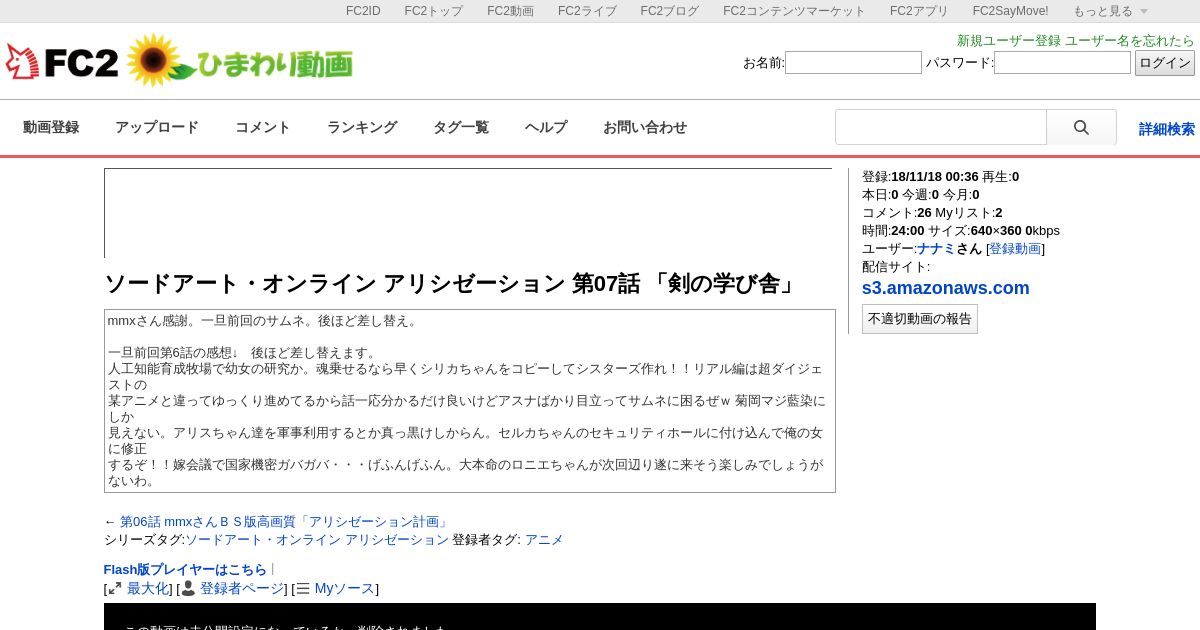The width and height of the screenshot is (1200, 630).
Task: Click ユーザー名を忘れたら link
Action: pyautogui.click(x=1130, y=41)
